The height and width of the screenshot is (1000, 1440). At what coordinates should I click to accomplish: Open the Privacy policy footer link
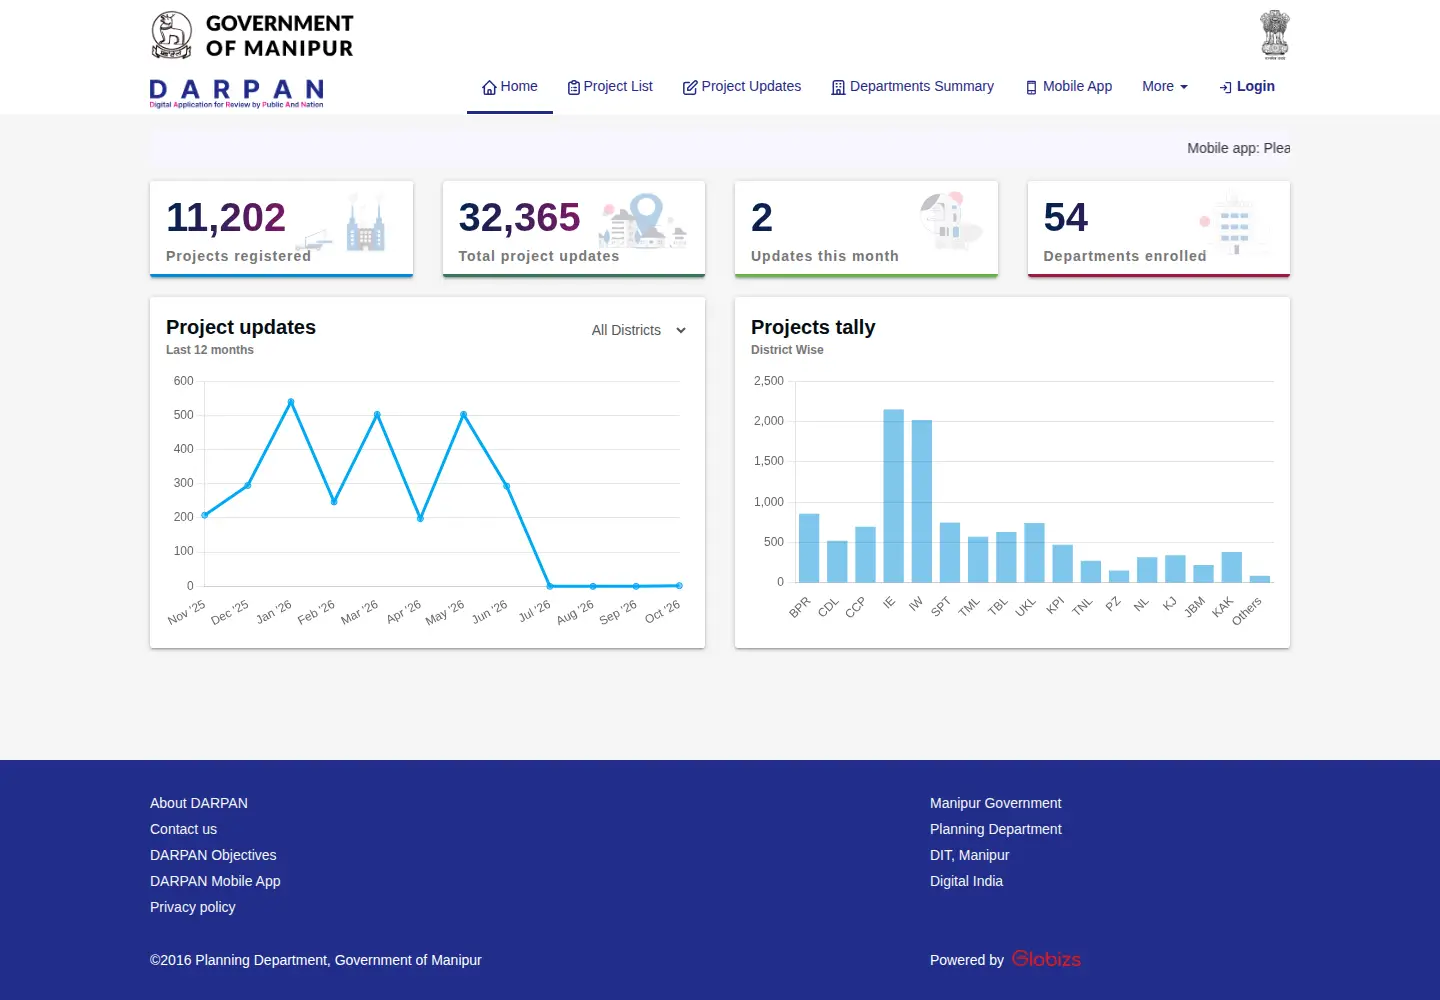point(193,907)
